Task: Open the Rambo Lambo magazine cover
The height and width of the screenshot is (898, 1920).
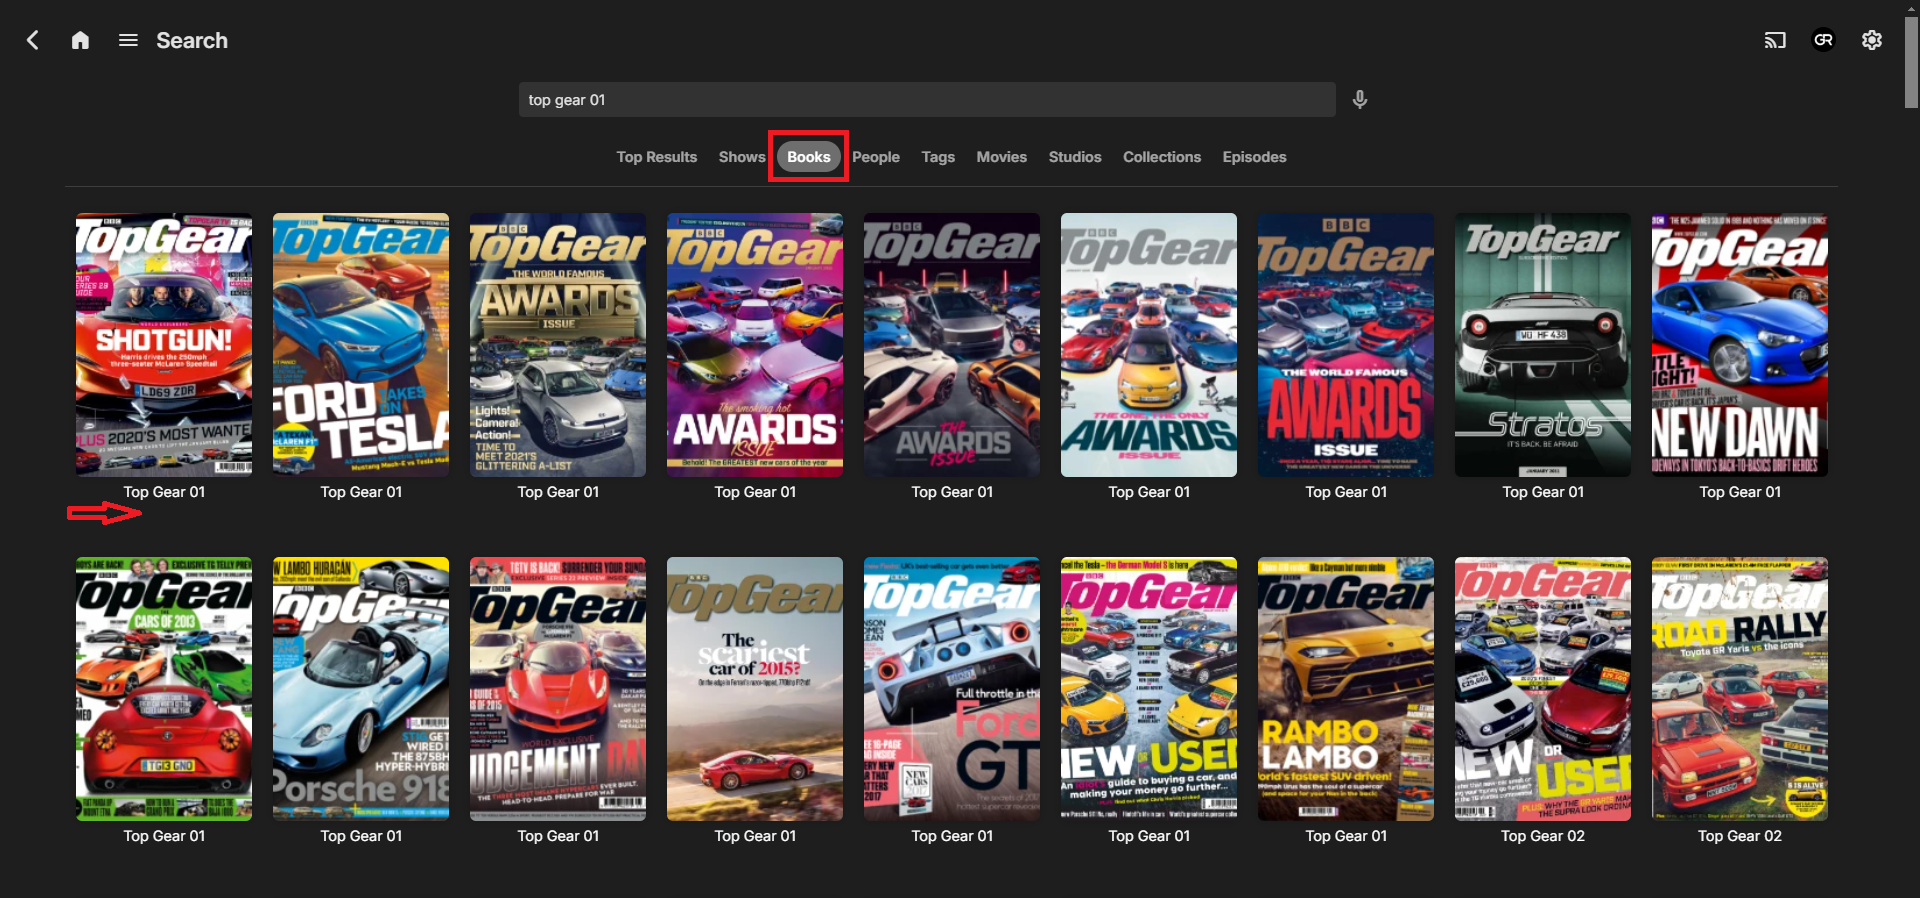Action: (1345, 689)
